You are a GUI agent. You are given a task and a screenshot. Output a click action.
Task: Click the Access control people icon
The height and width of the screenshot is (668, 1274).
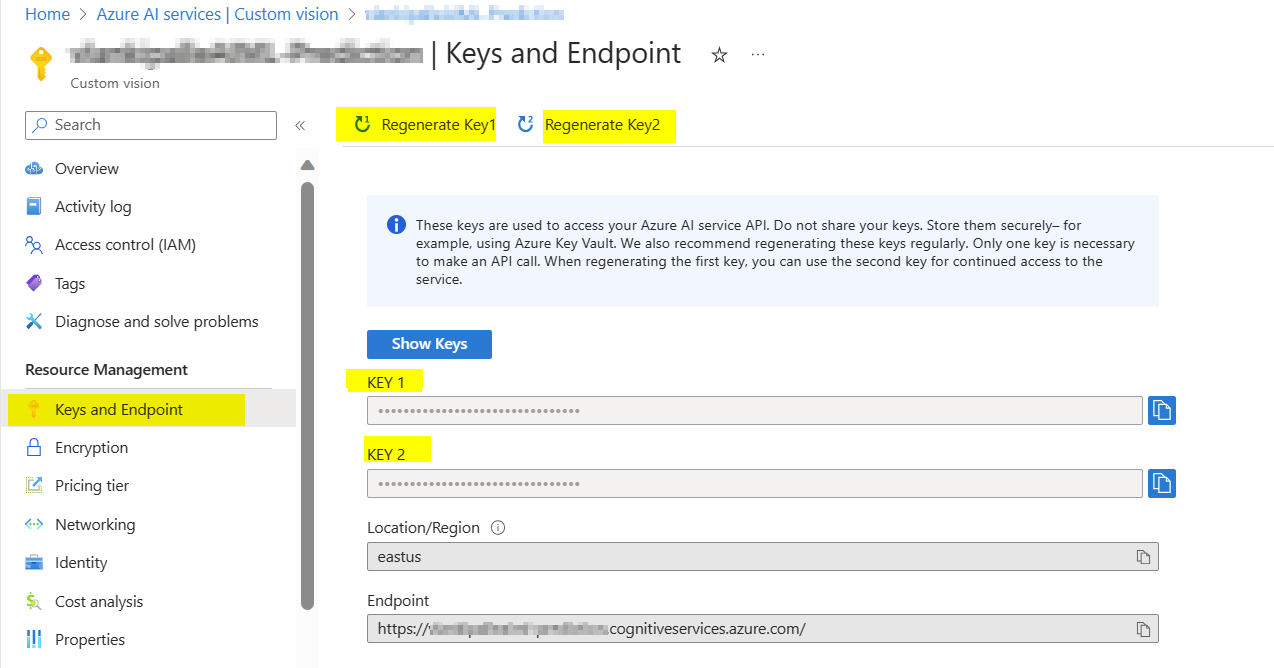[x=34, y=245]
